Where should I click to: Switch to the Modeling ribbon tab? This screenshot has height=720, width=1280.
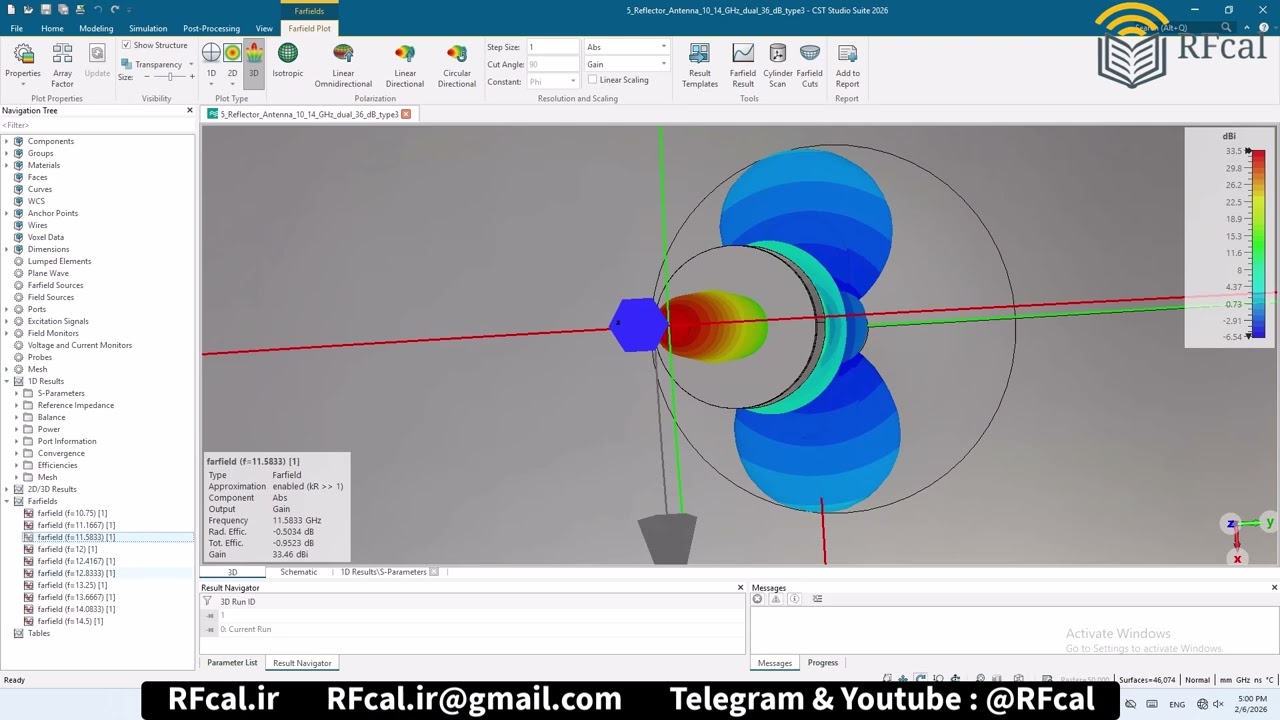(96, 28)
